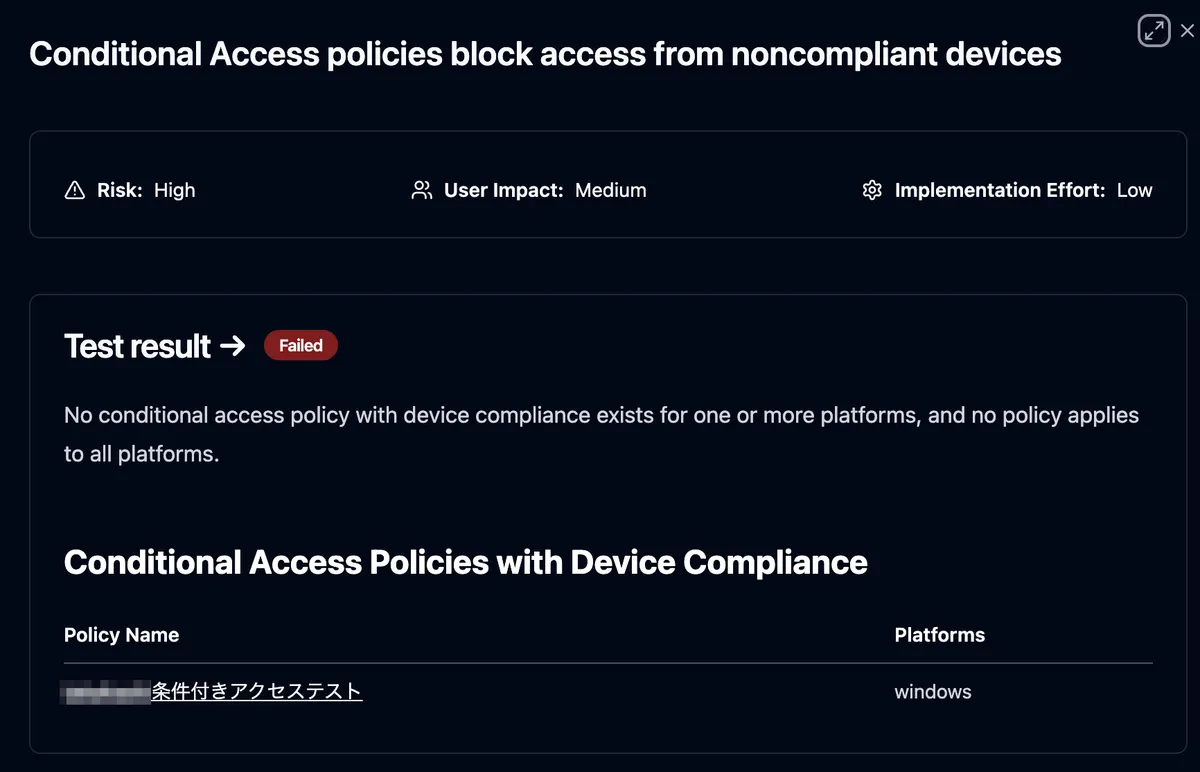Click the red Failed status badge
1200x772 pixels.
click(x=301, y=346)
